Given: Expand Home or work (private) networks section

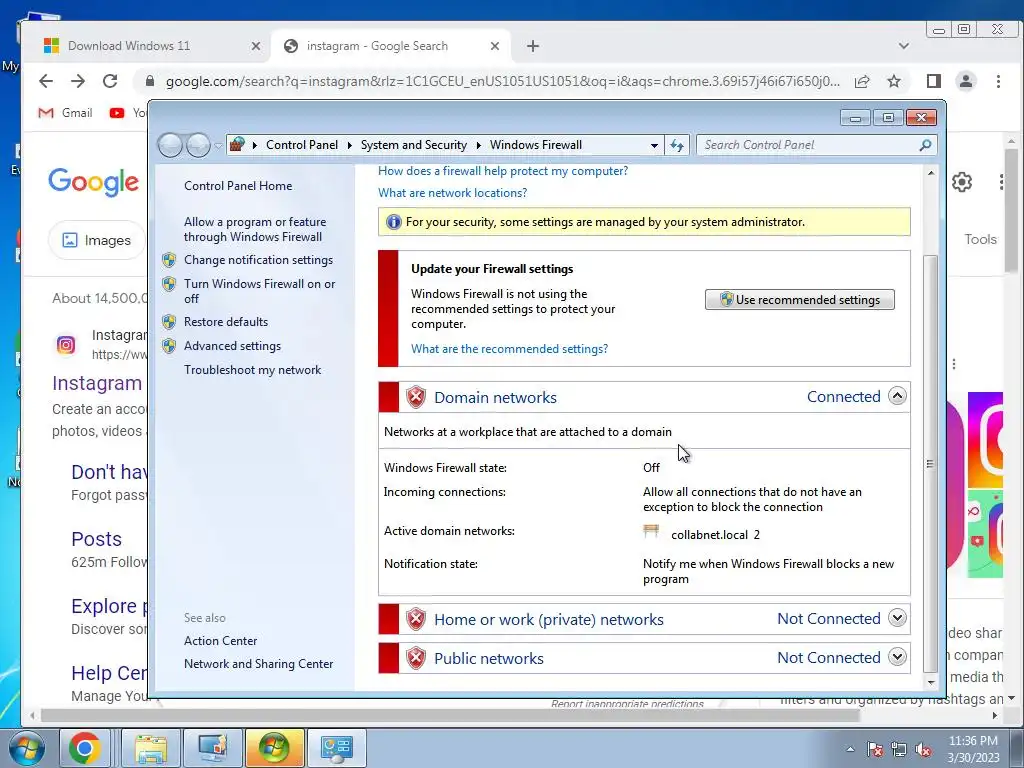Looking at the screenshot, I should coord(897,618).
